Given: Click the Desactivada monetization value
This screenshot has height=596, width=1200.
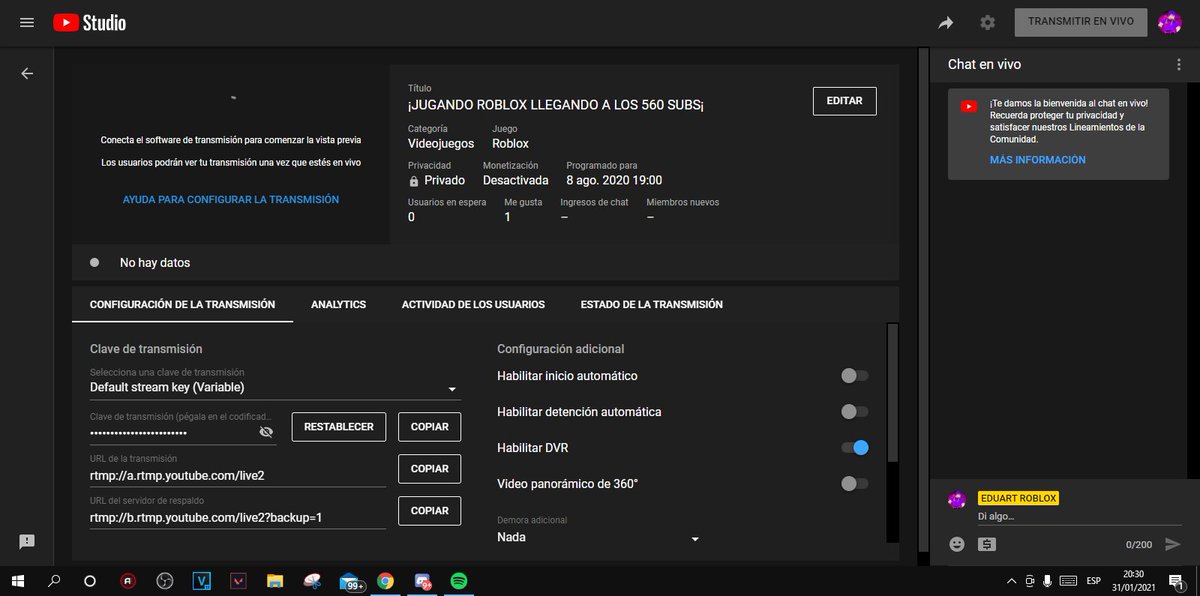Looking at the screenshot, I should click(x=515, y=181).
